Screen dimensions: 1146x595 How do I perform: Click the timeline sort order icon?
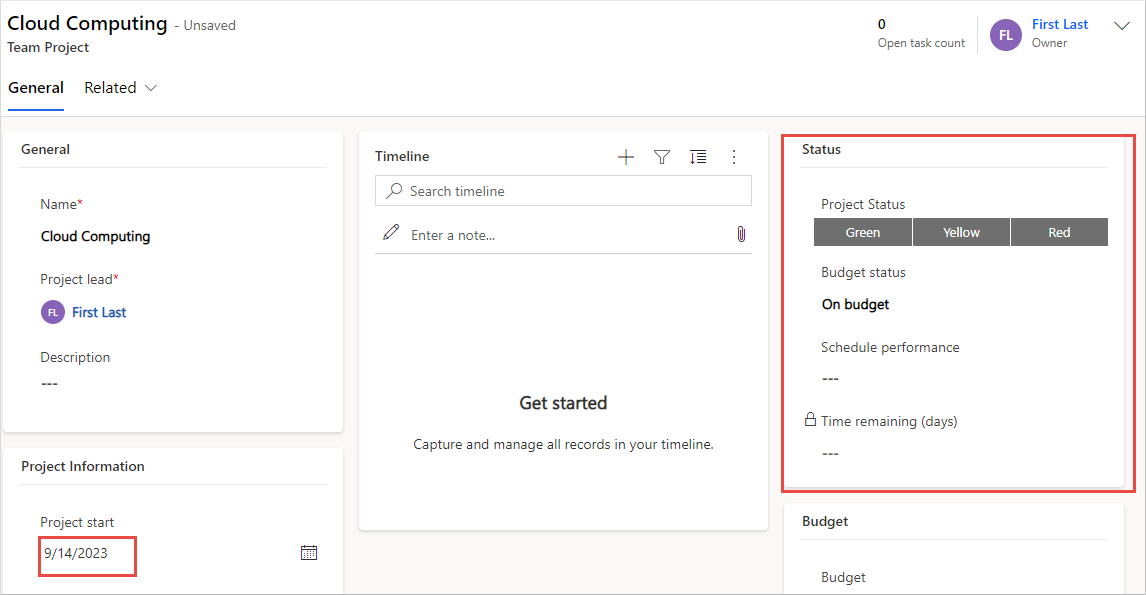tap(698, 157)
